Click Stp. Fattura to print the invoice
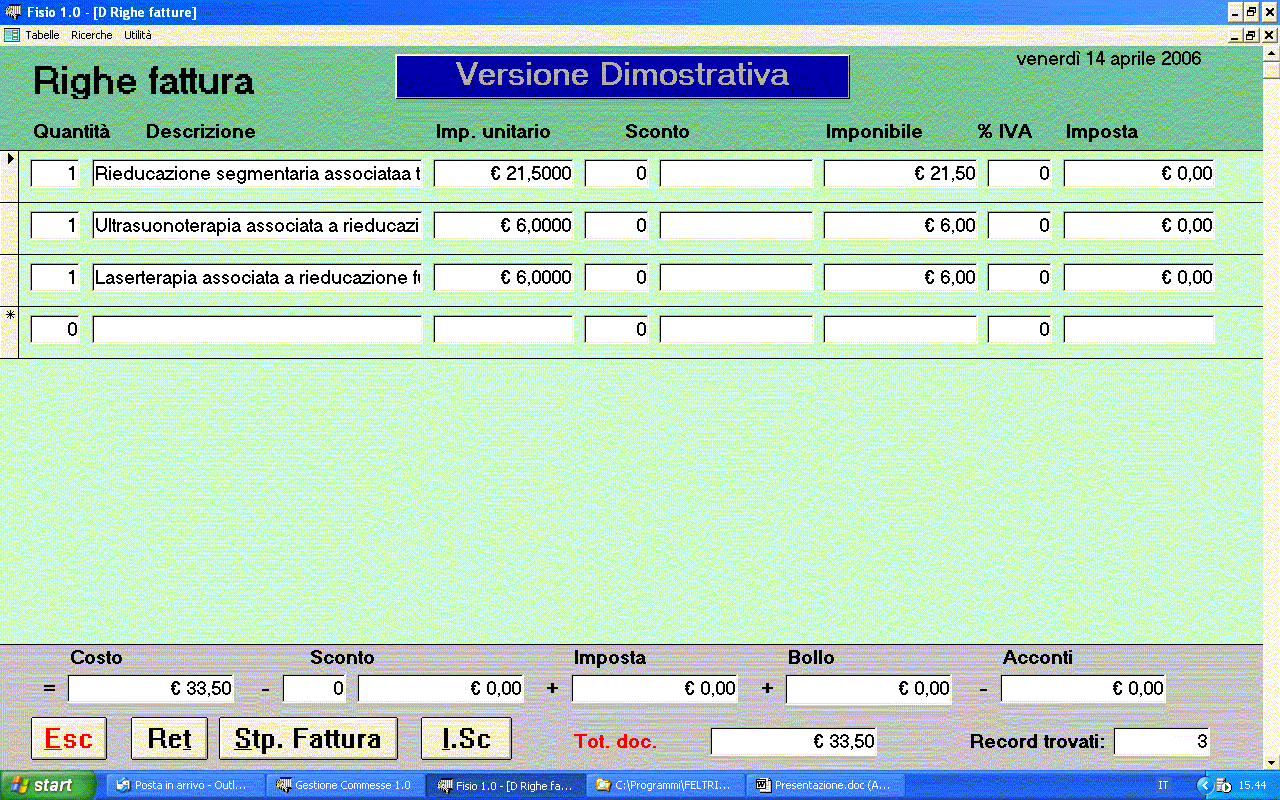Image resolution: width=1280 pixels, height=800 pixels. tap(308, 739)
